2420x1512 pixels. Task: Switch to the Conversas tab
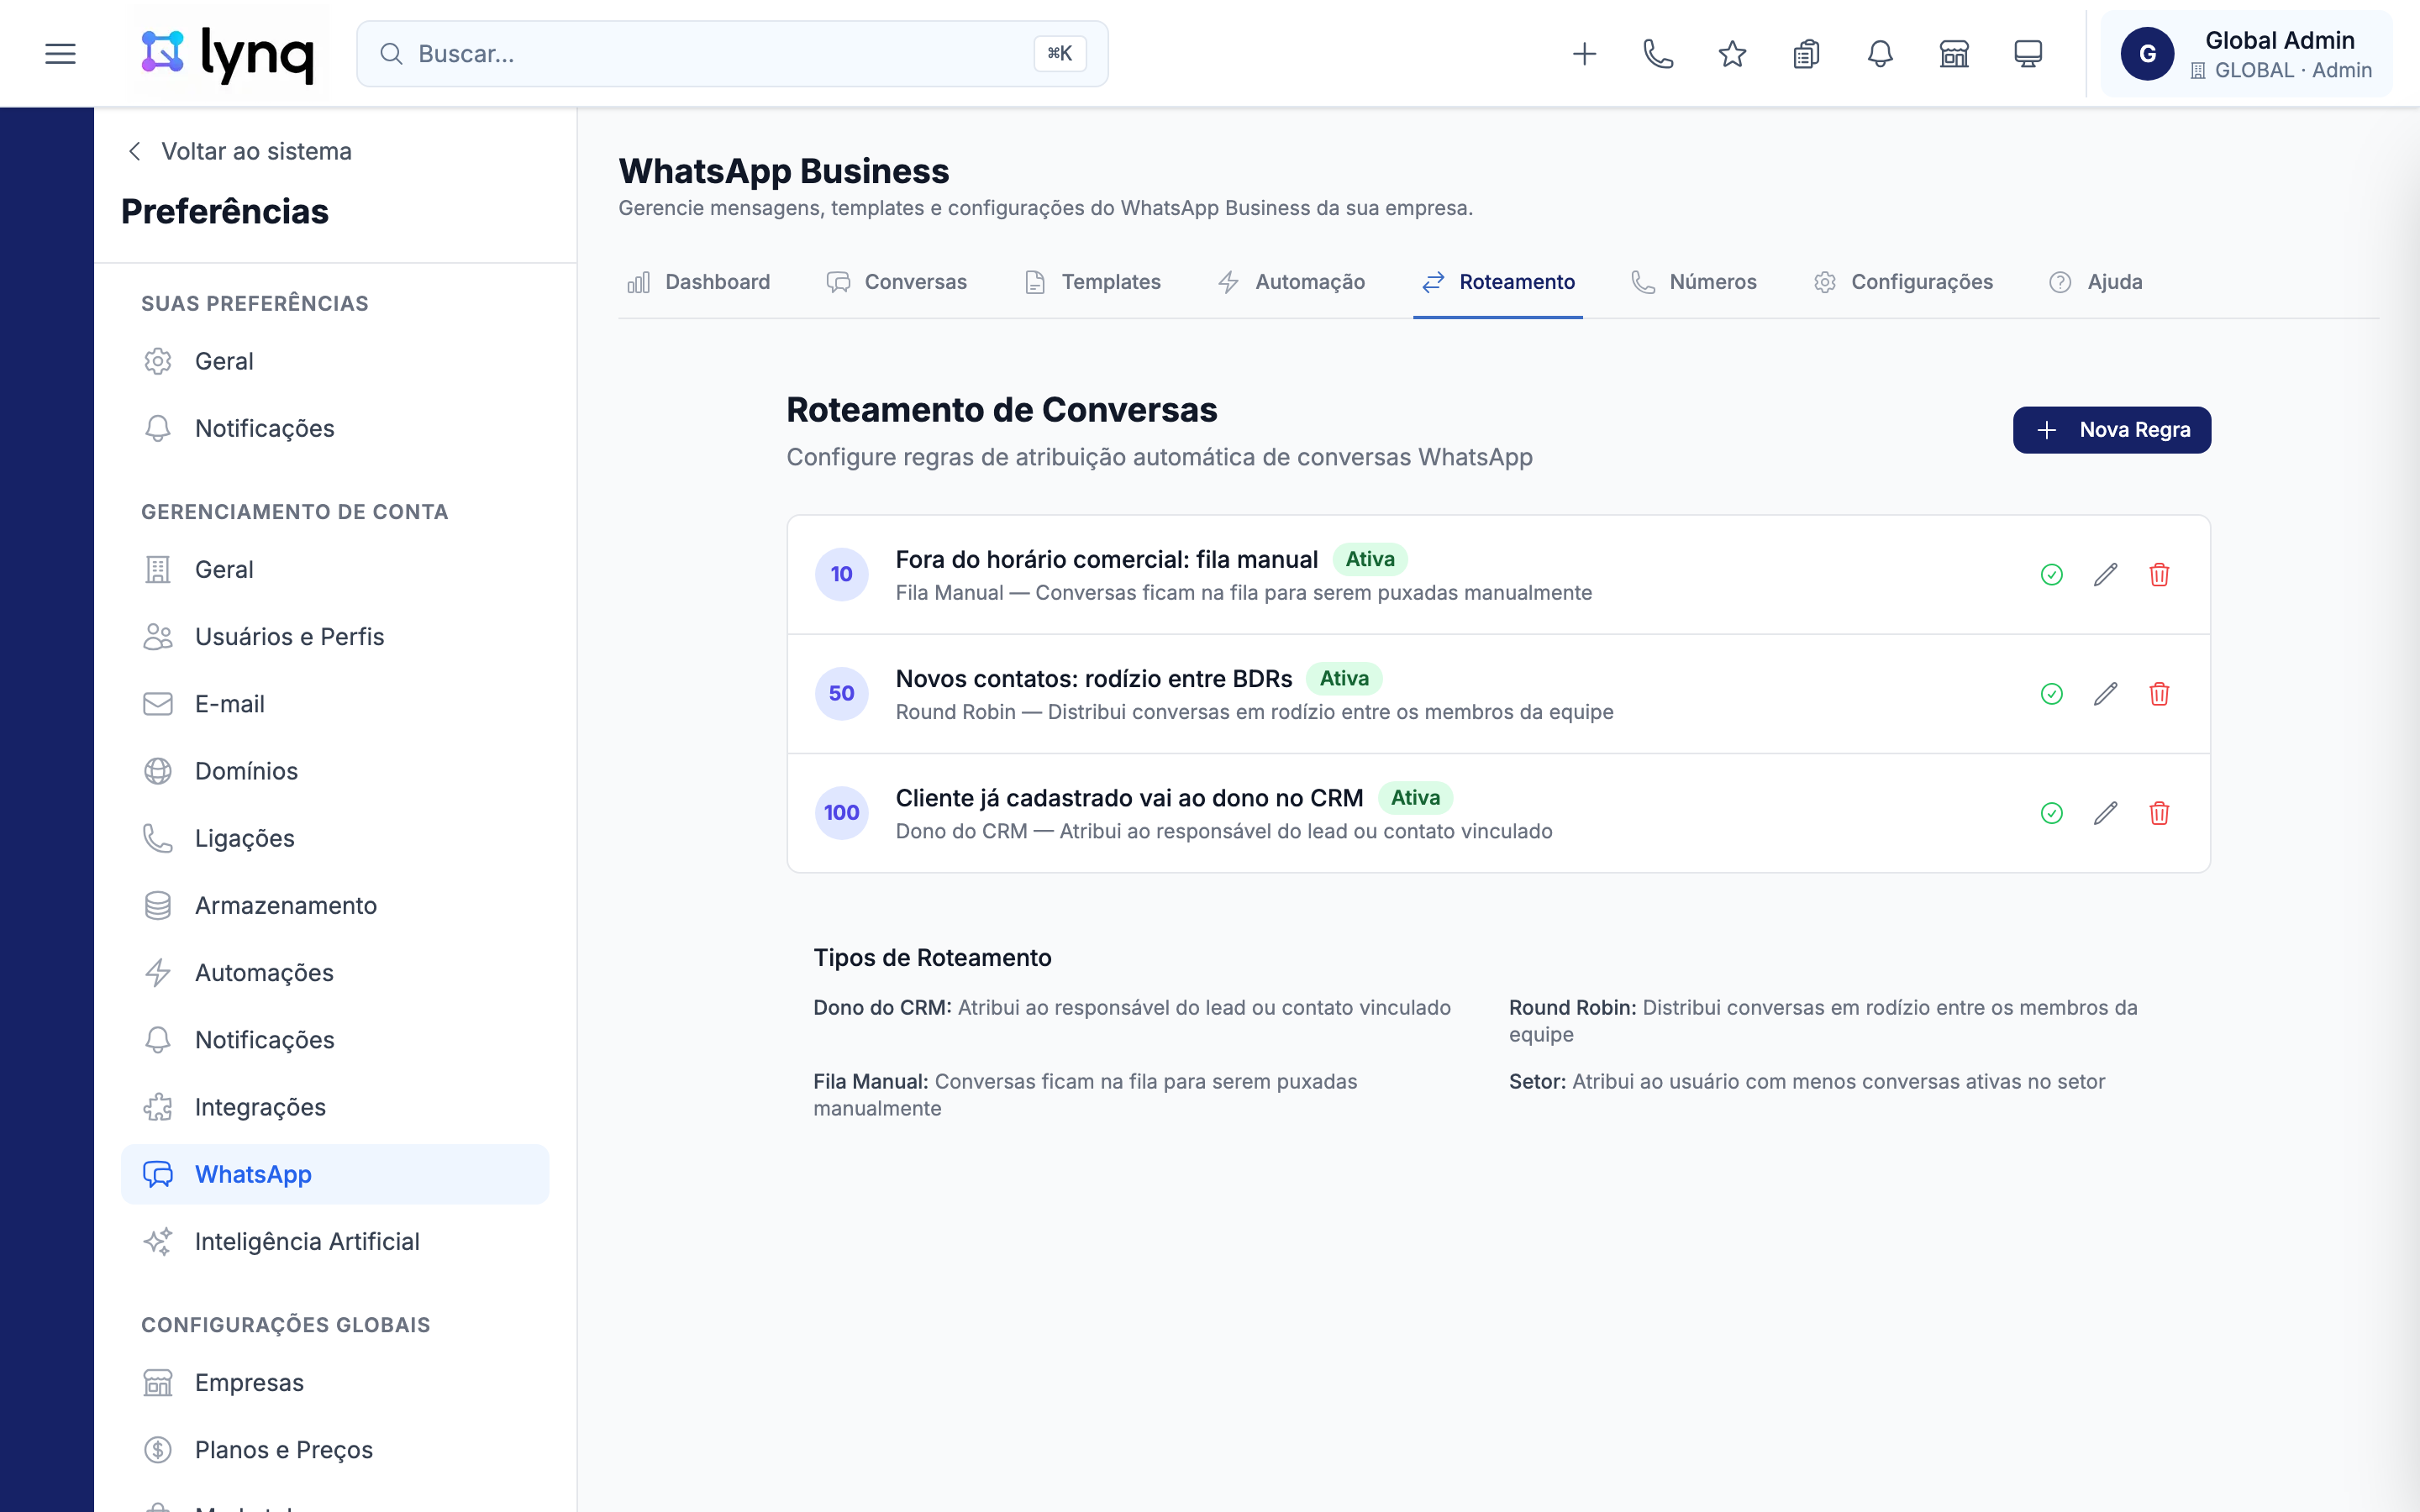pos(897,282)
